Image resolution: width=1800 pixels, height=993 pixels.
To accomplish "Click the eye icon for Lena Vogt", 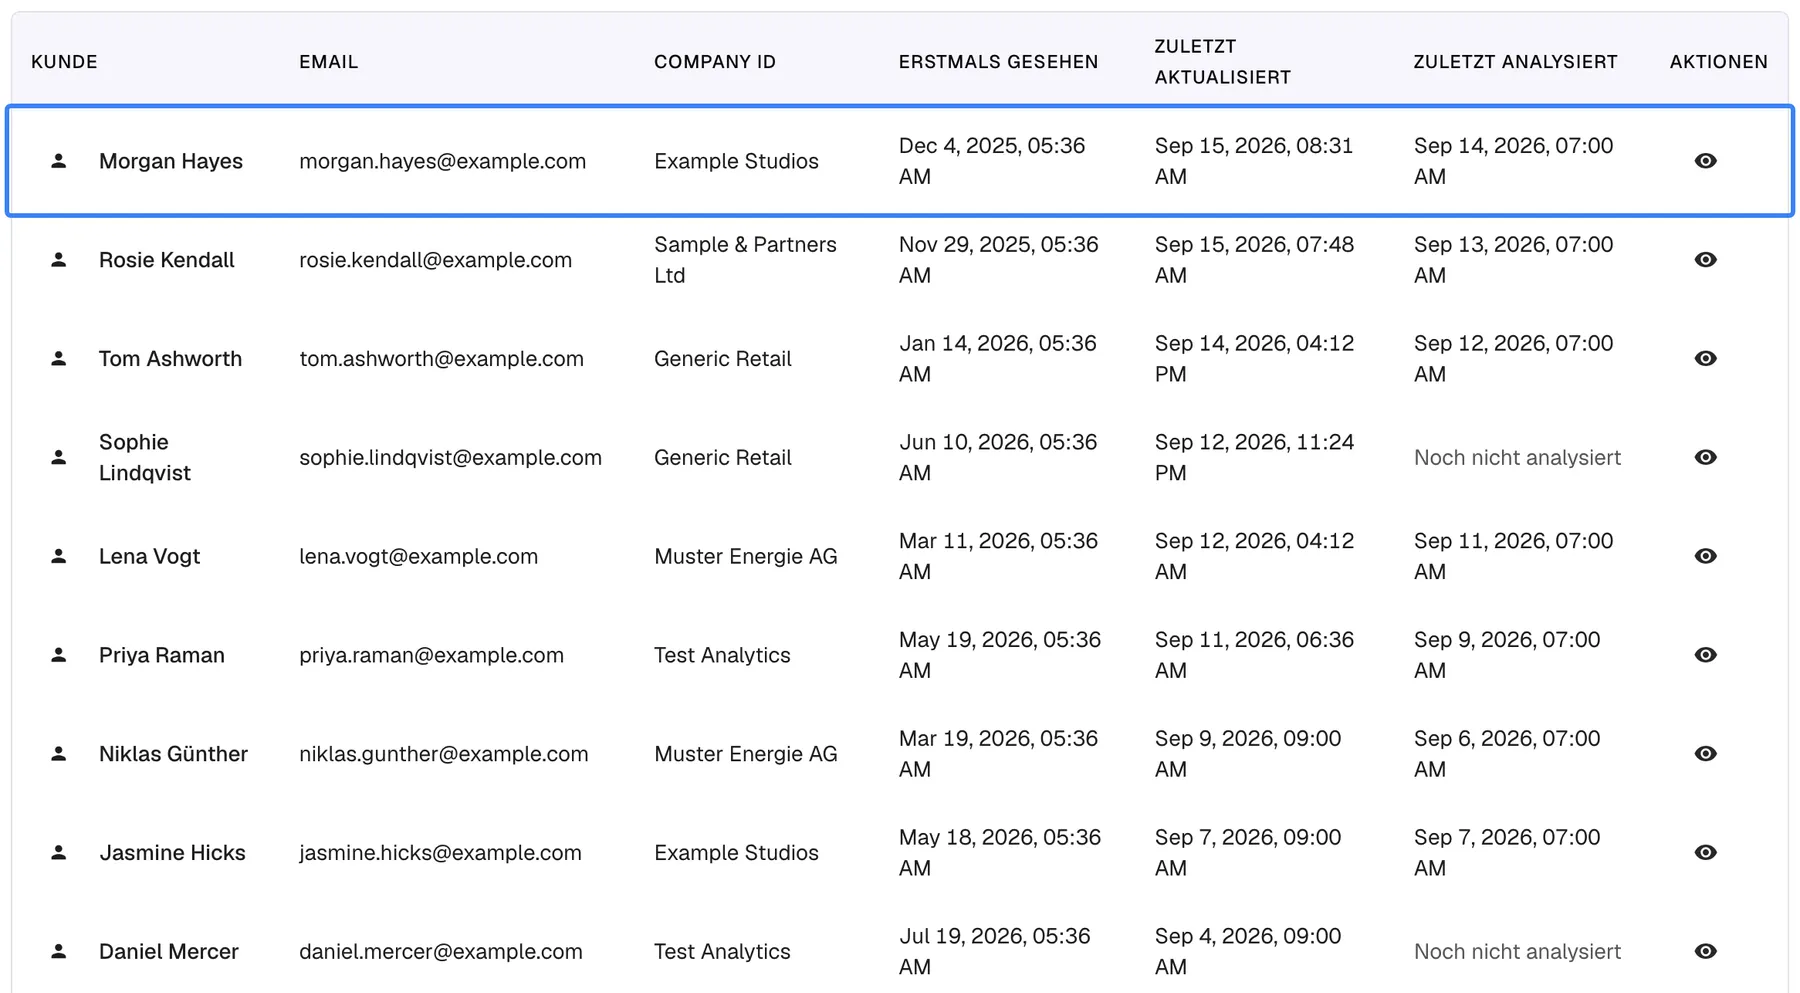I will point(1705,556).
